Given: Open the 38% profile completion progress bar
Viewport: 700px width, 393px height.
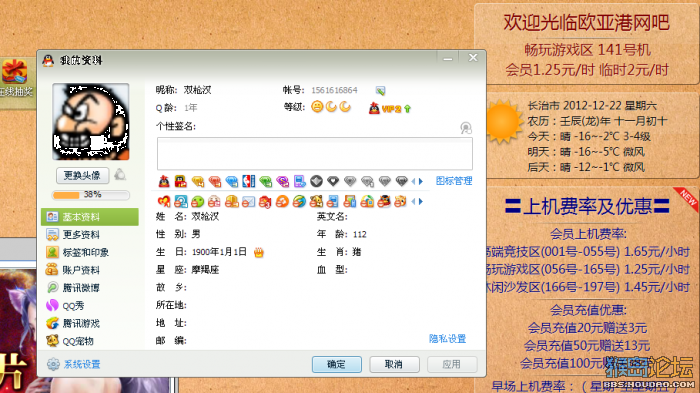Looking at the screenshot, I should [x=91, y=195].
